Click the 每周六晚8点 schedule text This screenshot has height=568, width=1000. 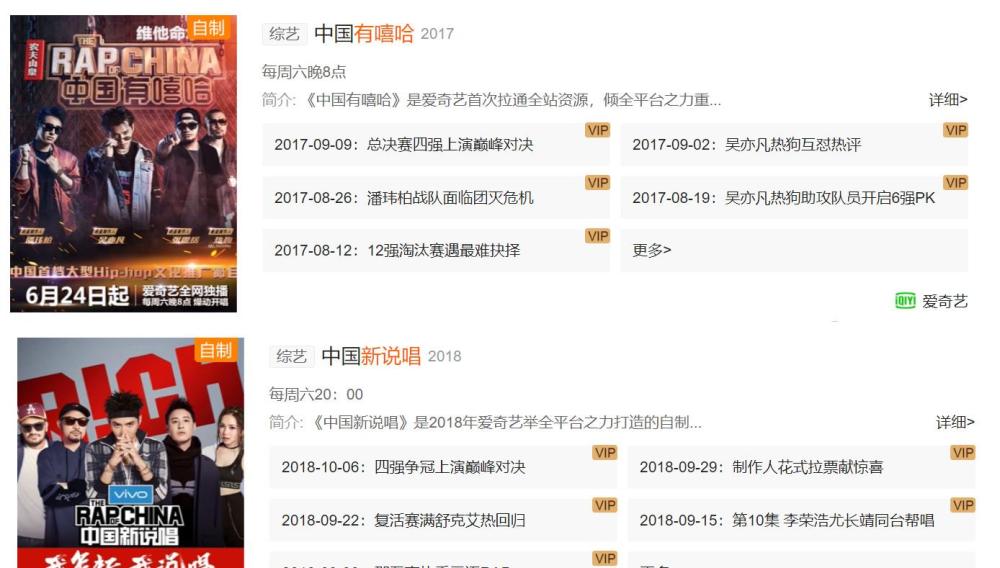[304, 72]
